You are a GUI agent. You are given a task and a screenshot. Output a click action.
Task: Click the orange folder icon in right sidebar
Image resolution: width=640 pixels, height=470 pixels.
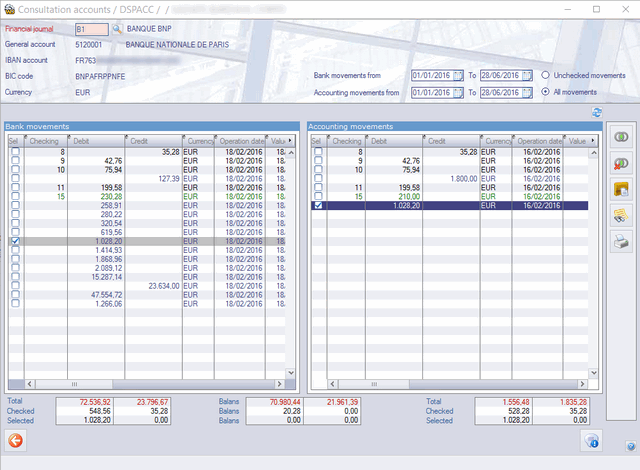pyautogui.click(x=620, y=189)
